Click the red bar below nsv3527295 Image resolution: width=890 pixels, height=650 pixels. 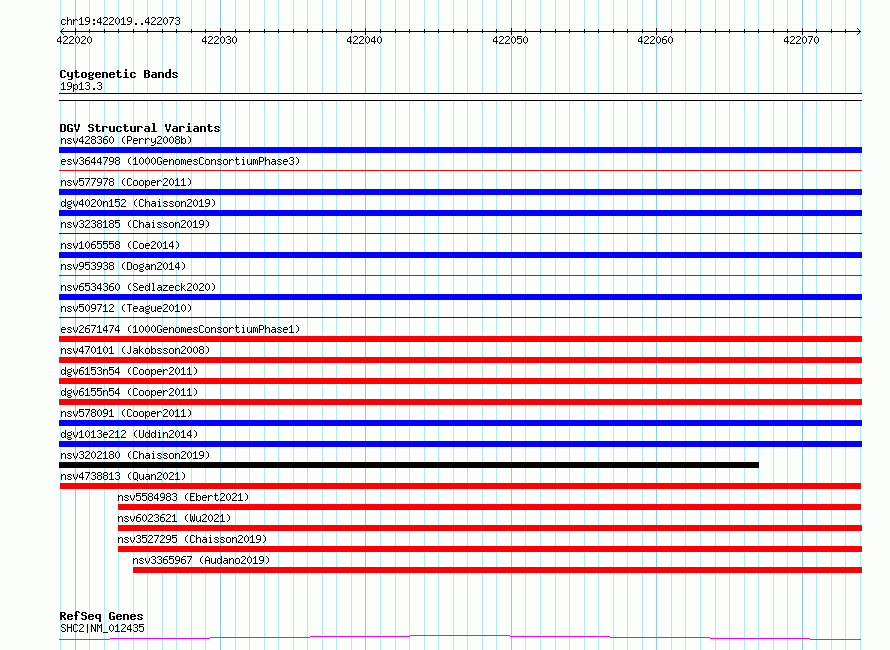point(490,549)
